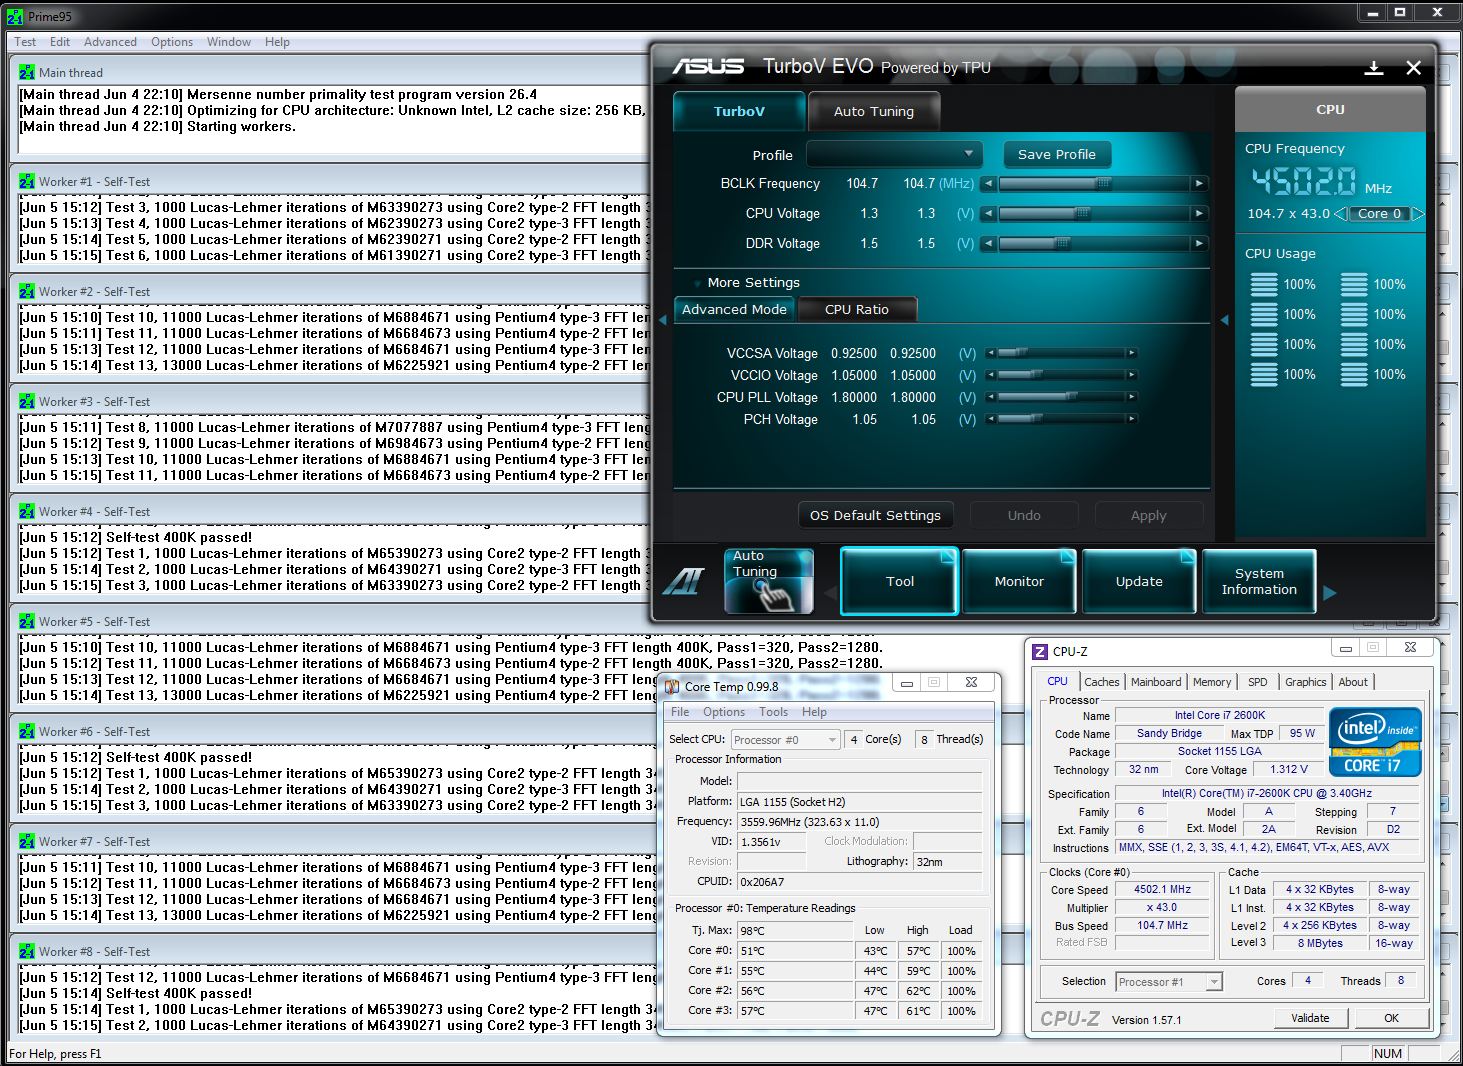
Task: Click left-edge panel arrow in TurboV EVO
Action: [663, 320]
